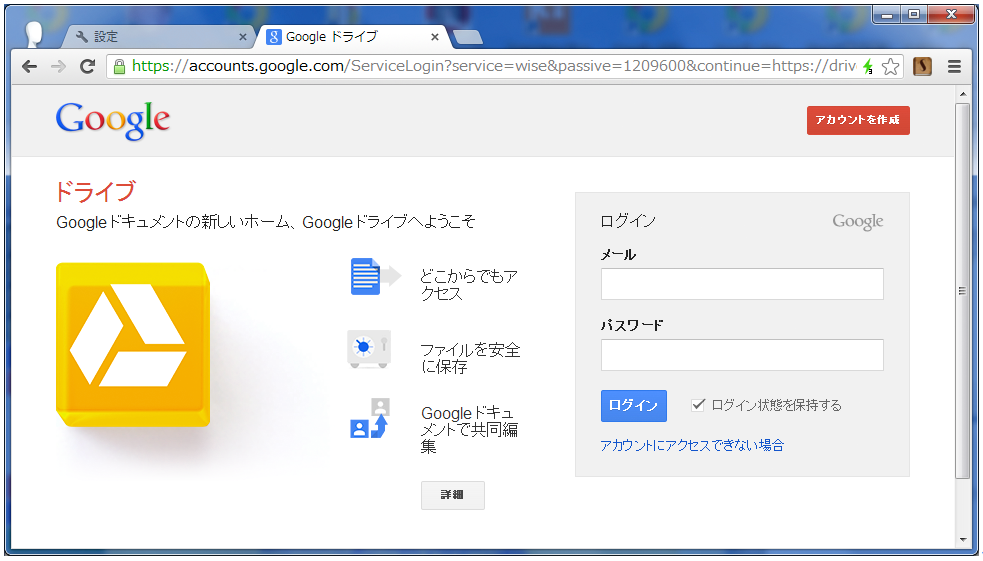This screenshot has width=983, height=561.
Task: Click the green padlock security icon
Action: pos(119,66)
